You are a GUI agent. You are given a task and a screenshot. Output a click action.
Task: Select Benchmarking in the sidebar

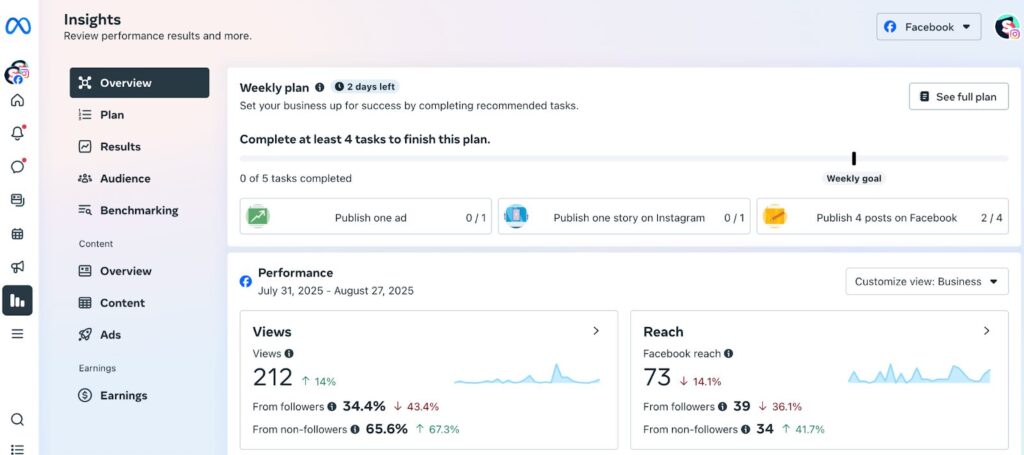click(140, 210)
